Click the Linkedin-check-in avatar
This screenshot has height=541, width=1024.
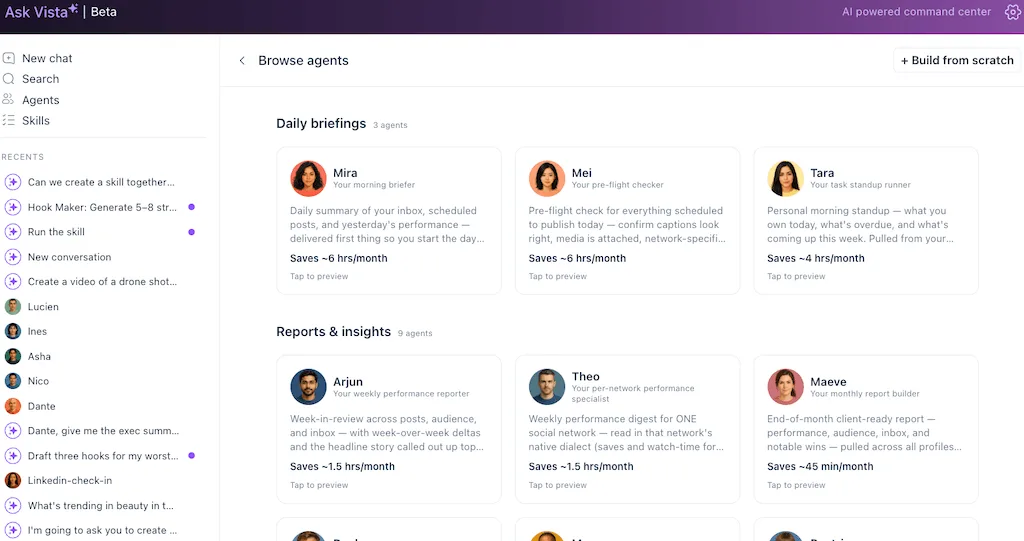pyautogui.click(x=12, y=480)
